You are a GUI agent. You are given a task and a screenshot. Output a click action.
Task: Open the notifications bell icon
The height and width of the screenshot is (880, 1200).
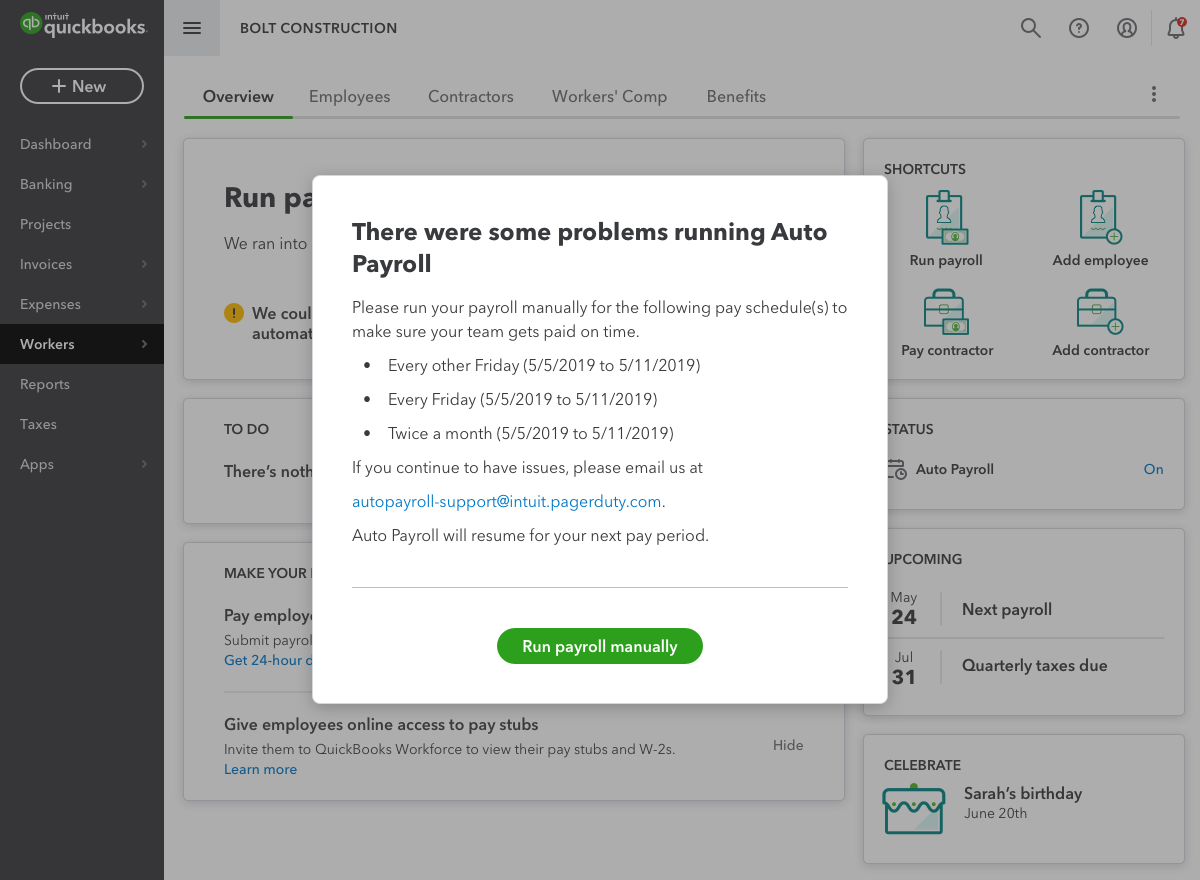click(x=1176, y=28)
